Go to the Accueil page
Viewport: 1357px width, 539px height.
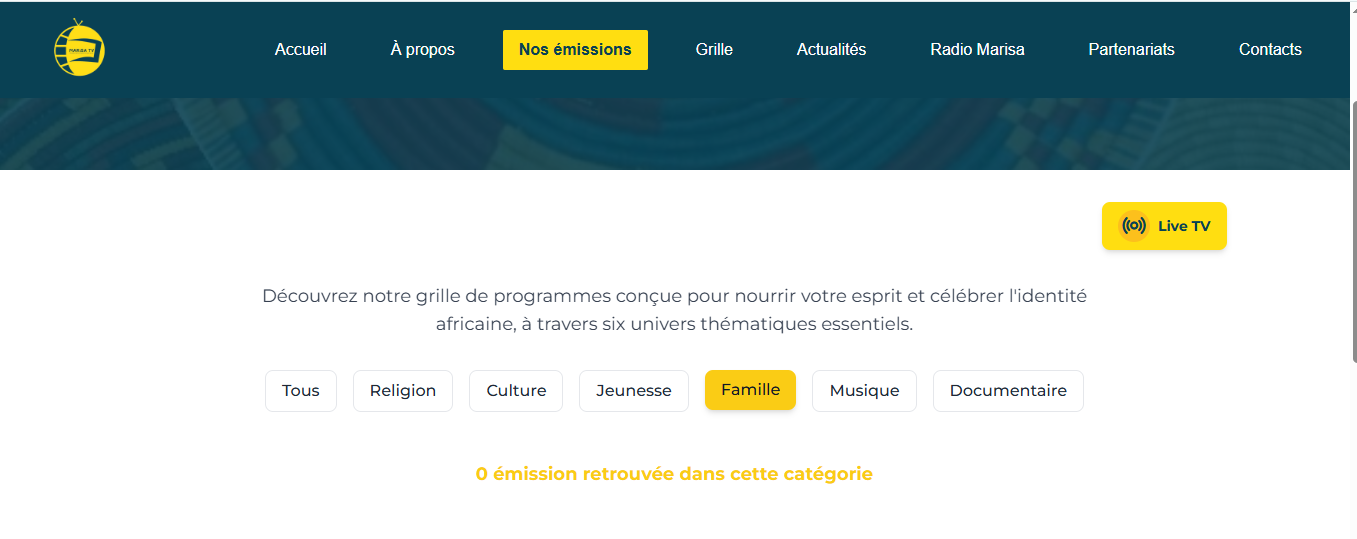[301, 50]
